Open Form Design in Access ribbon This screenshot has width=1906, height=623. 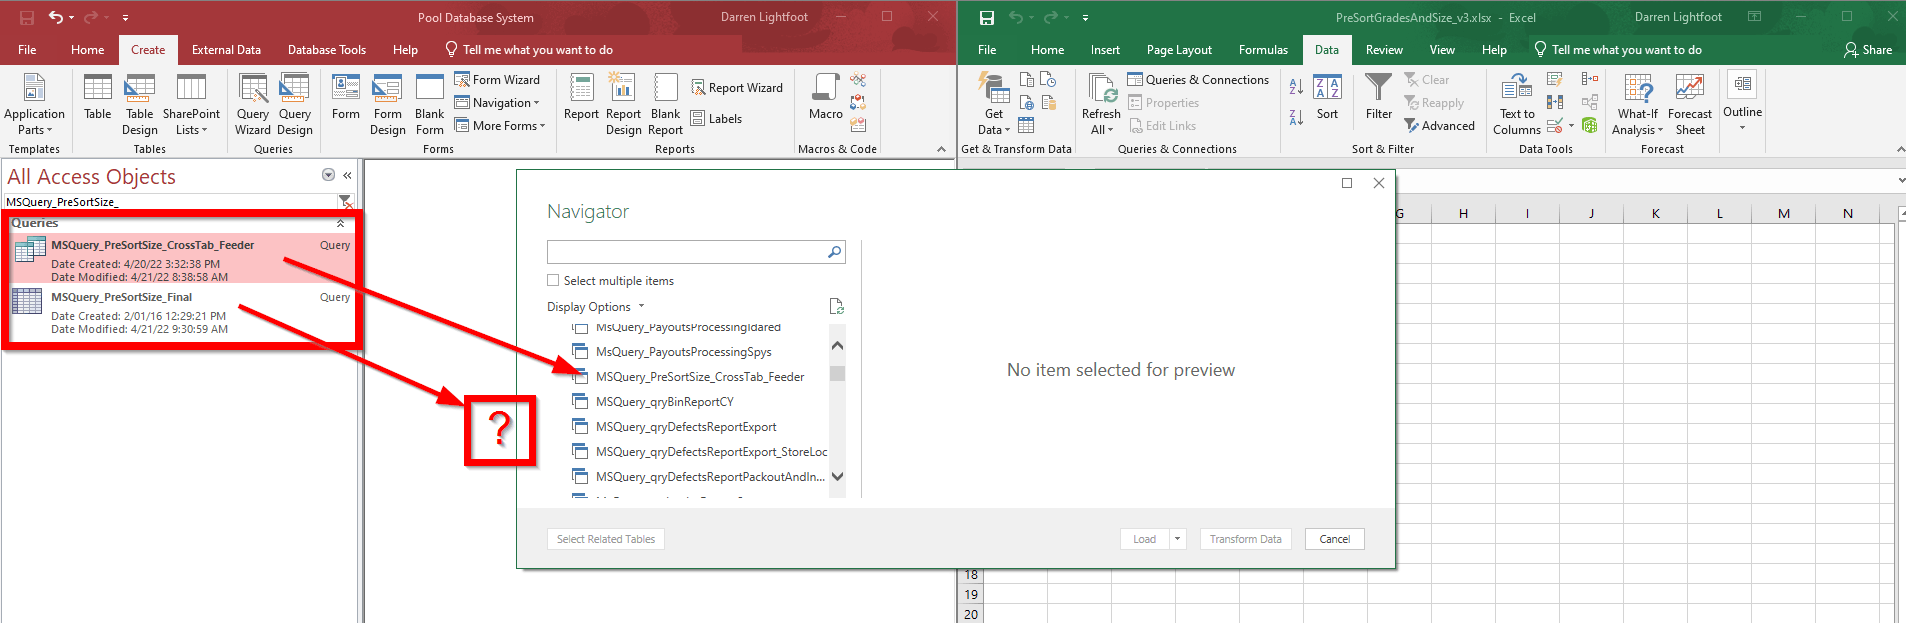pyautogui.click(x=388, y=104)
